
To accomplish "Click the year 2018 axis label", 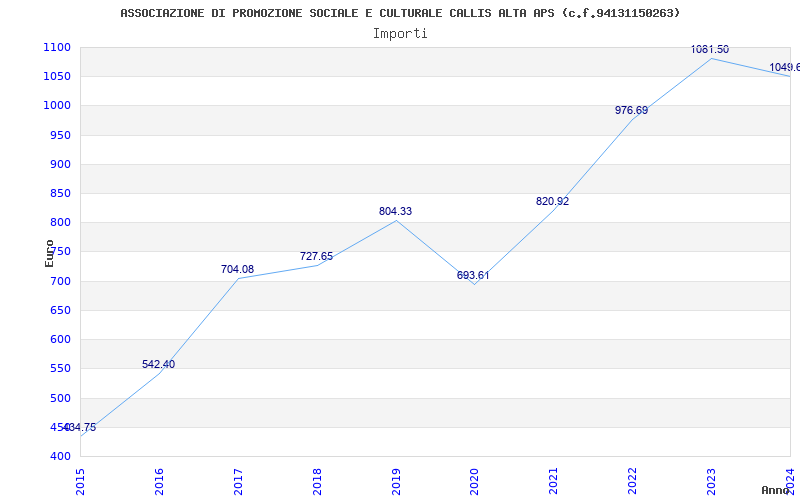I will pyautogui.click(x=317, y=482).
